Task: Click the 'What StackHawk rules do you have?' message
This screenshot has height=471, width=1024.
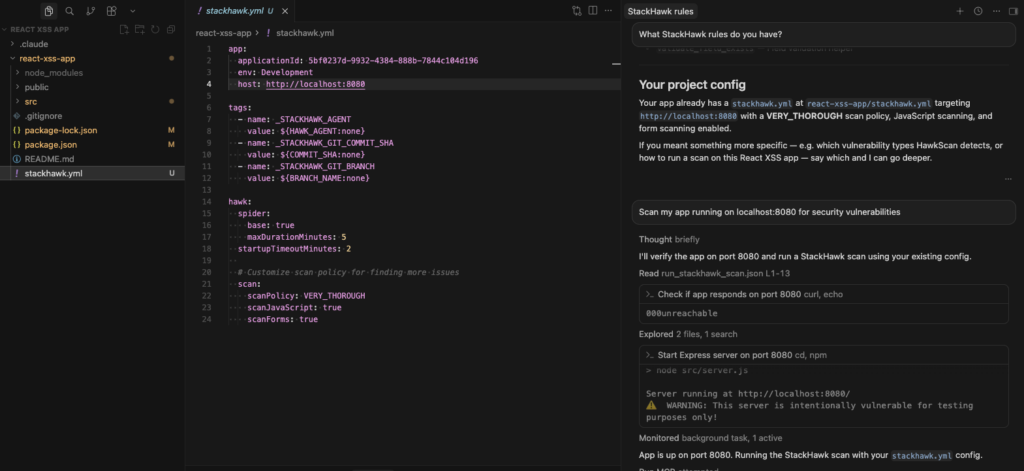Action: point(824,35)
